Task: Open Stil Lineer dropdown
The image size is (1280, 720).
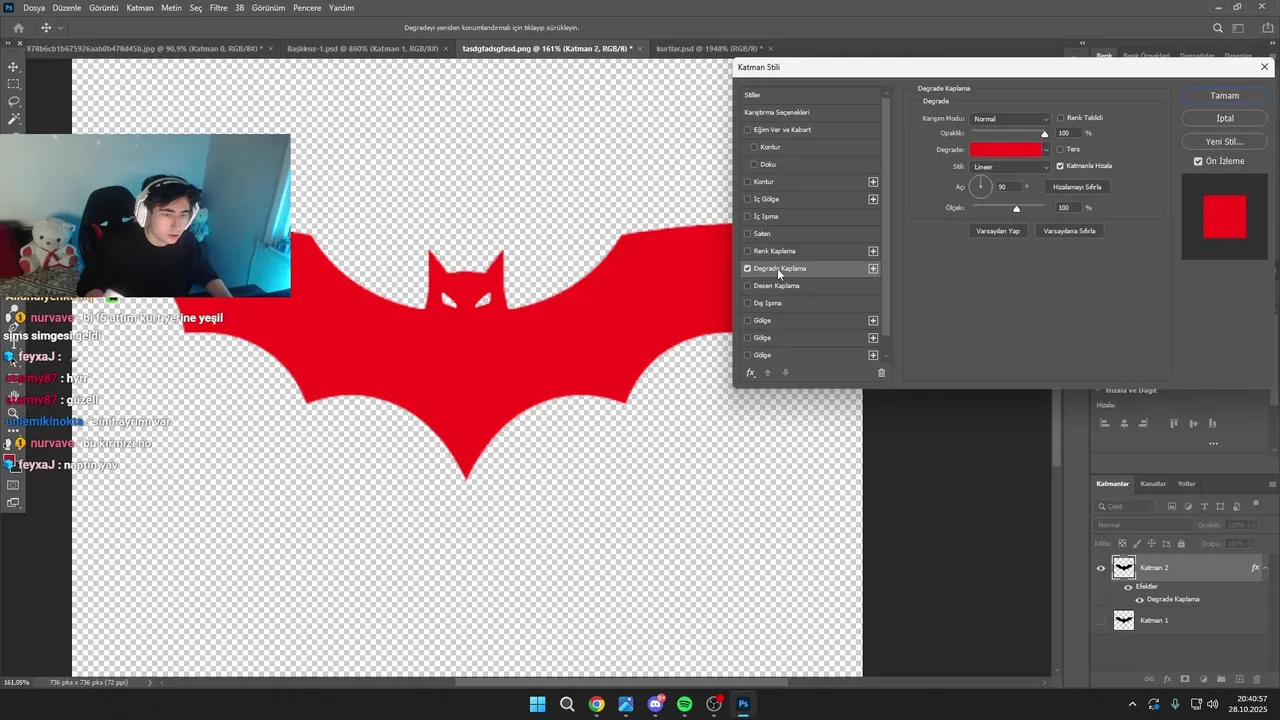Action: 1010,167
